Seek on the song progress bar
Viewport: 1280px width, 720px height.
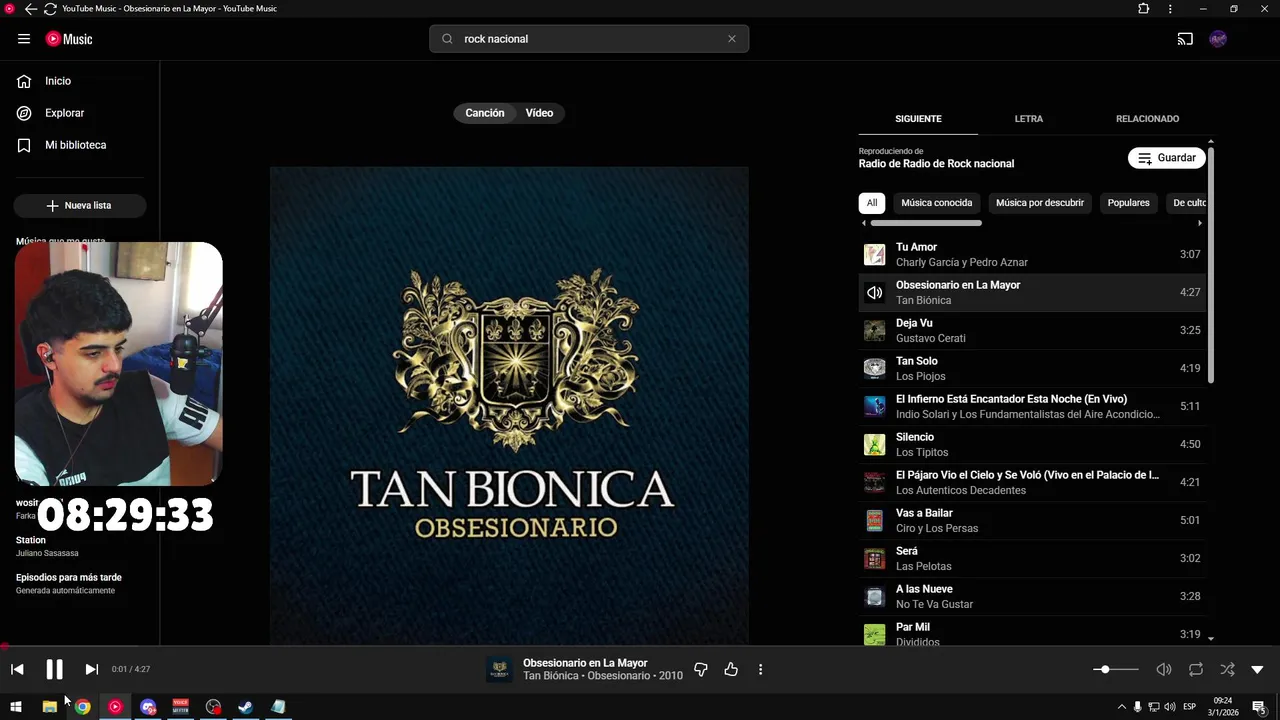coord(640,646)
